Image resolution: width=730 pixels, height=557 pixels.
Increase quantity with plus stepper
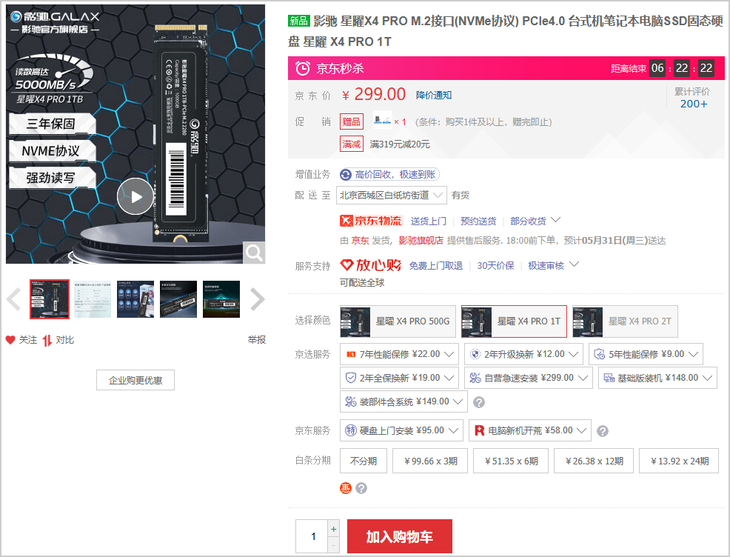point(334,528)
